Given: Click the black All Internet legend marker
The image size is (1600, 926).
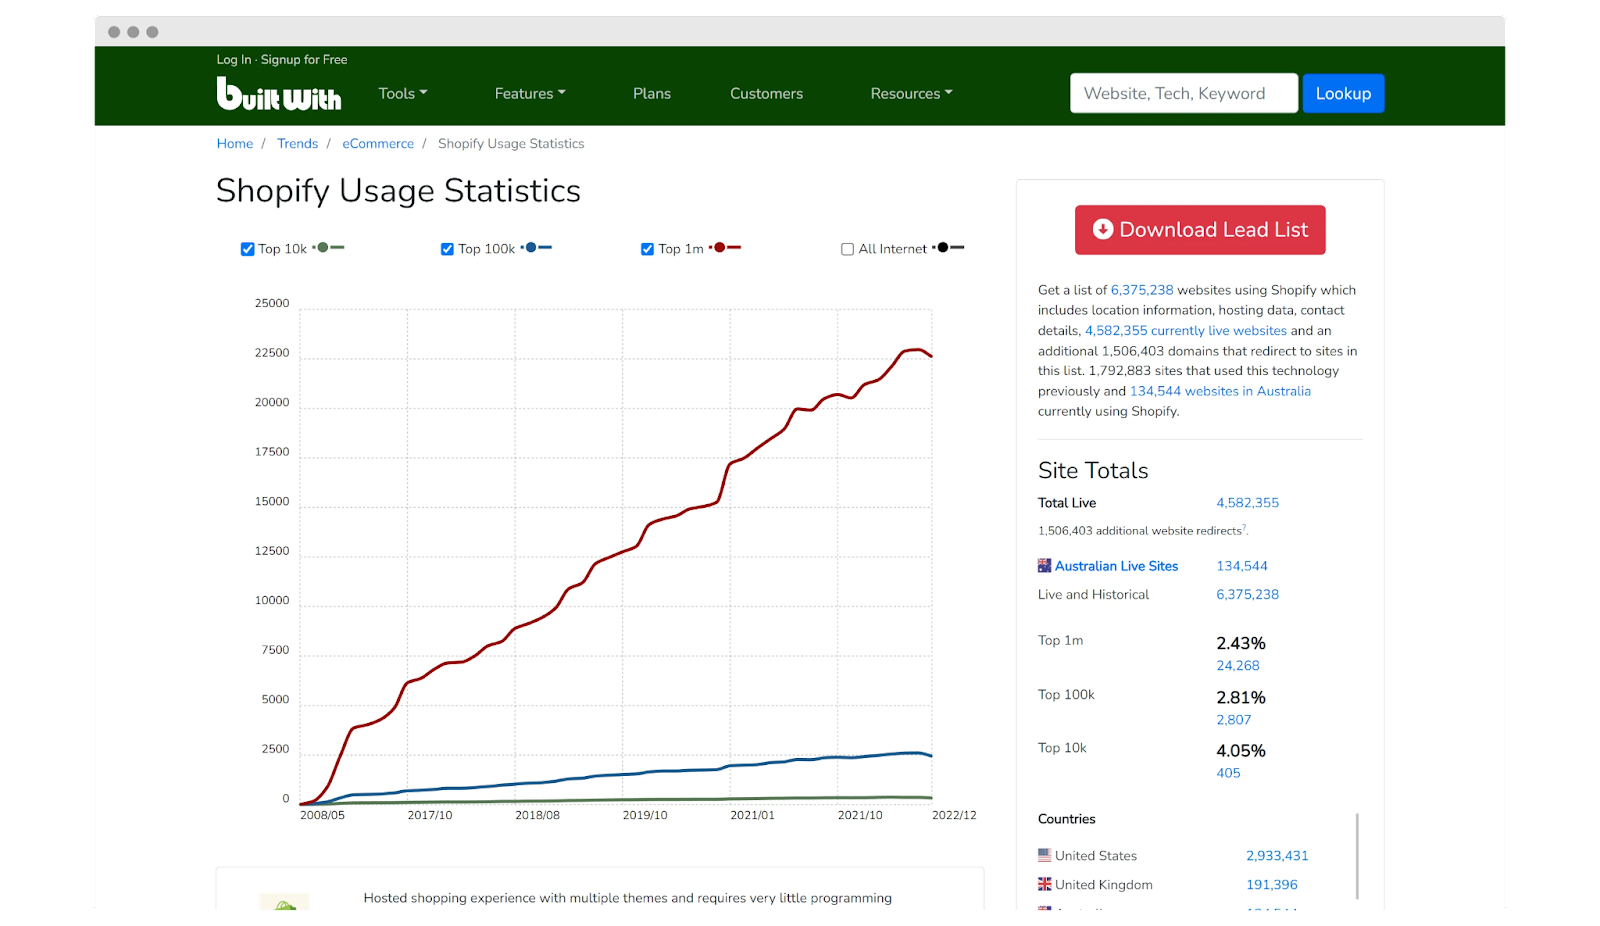Looking at the screenshot, I should point(948,248).
